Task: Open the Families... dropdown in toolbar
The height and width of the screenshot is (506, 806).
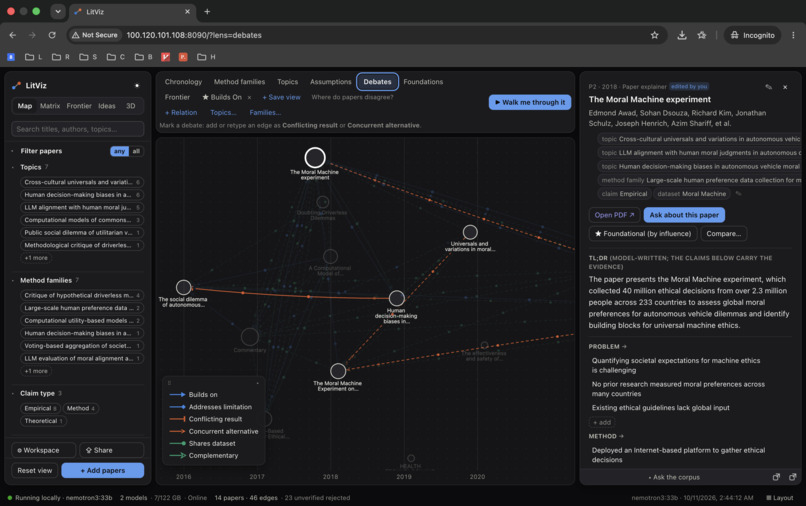Action: point(265,113)
